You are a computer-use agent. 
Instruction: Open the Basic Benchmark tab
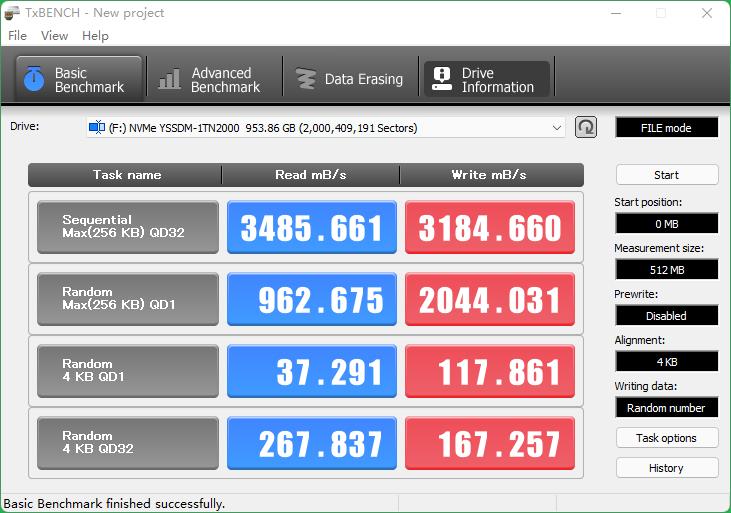pos(78,79)
